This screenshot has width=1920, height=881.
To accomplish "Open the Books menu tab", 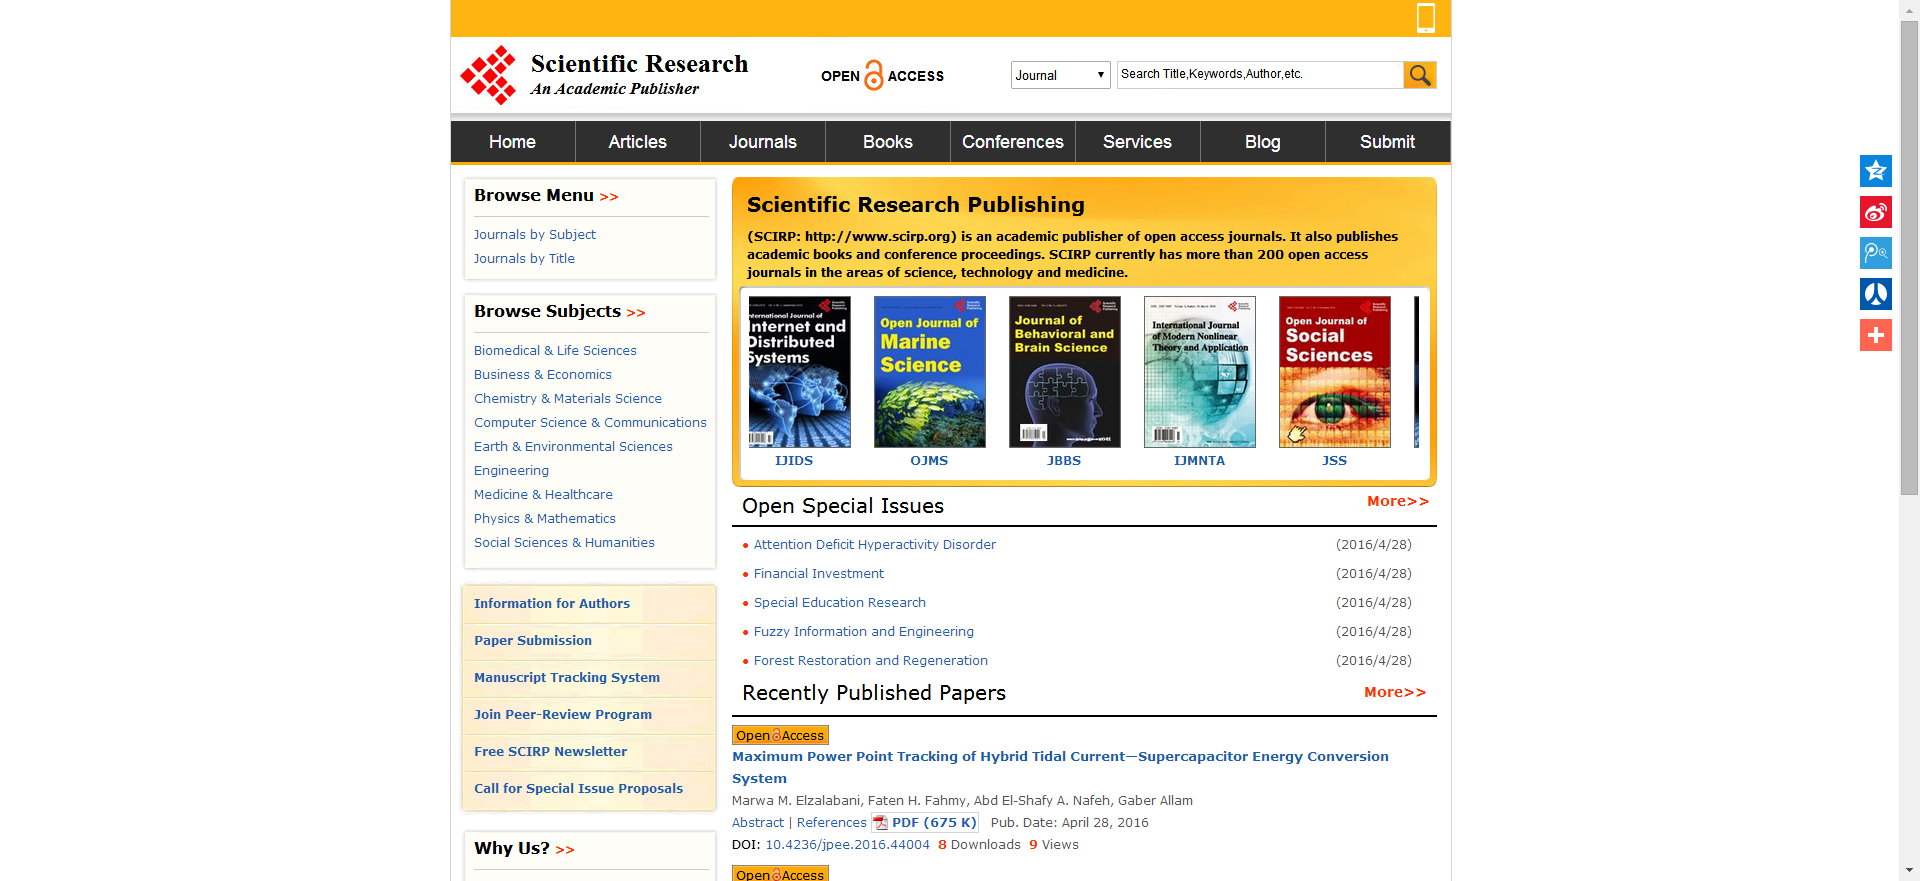I will [888, 142].
